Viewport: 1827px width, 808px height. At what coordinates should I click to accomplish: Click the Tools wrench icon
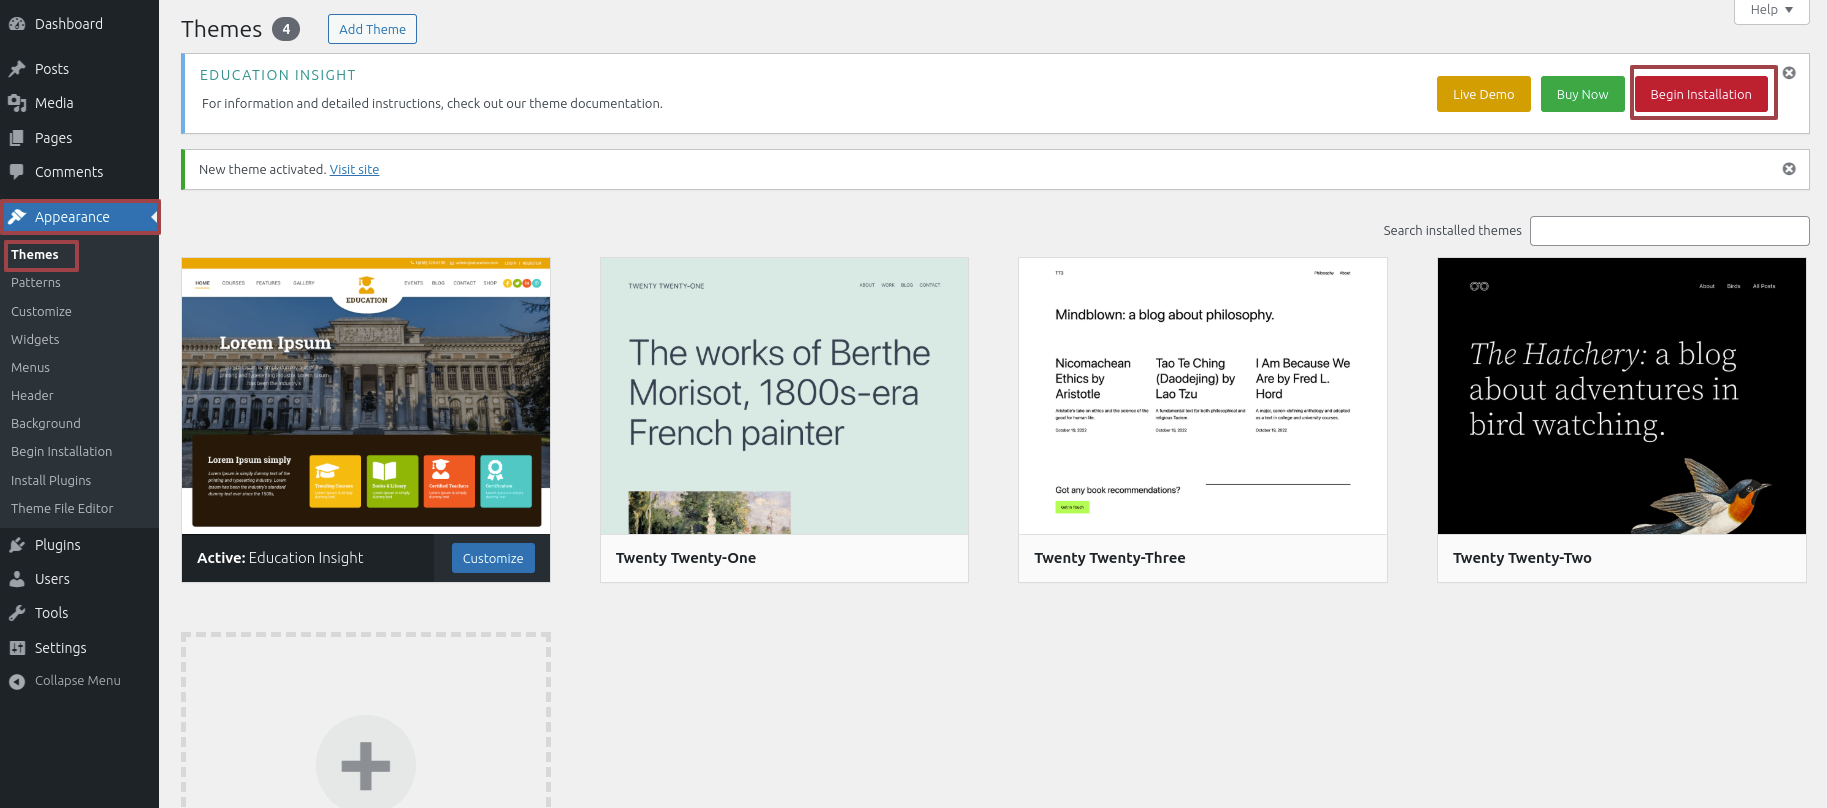[17, 613]
